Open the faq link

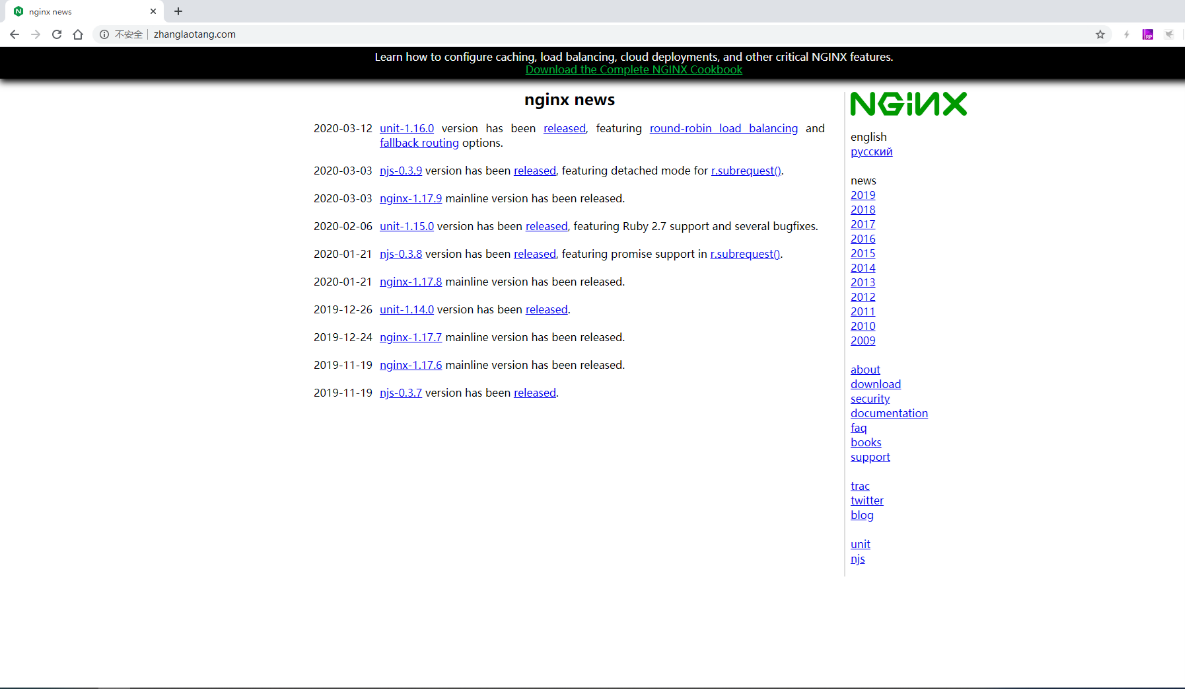click(859, 428)
